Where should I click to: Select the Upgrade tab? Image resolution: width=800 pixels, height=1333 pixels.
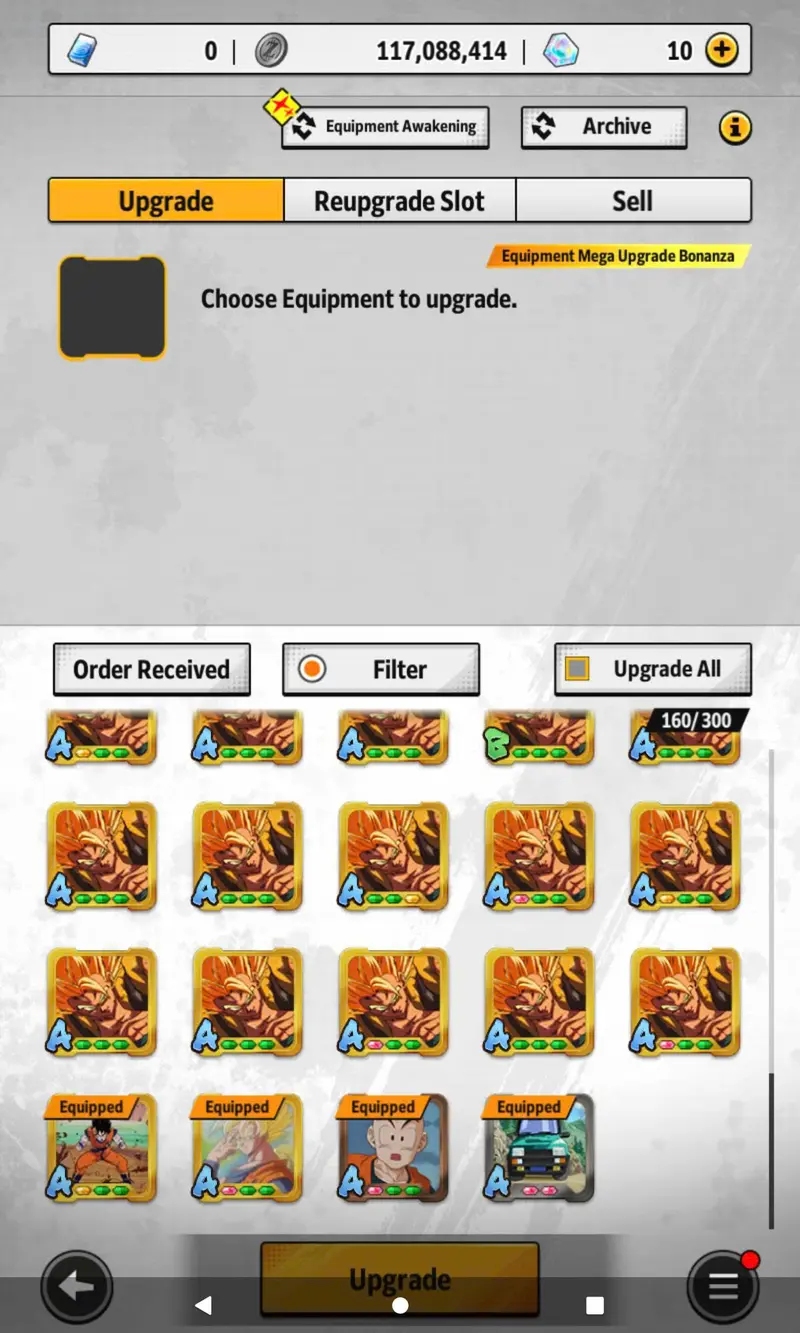[x=166, y=200]
